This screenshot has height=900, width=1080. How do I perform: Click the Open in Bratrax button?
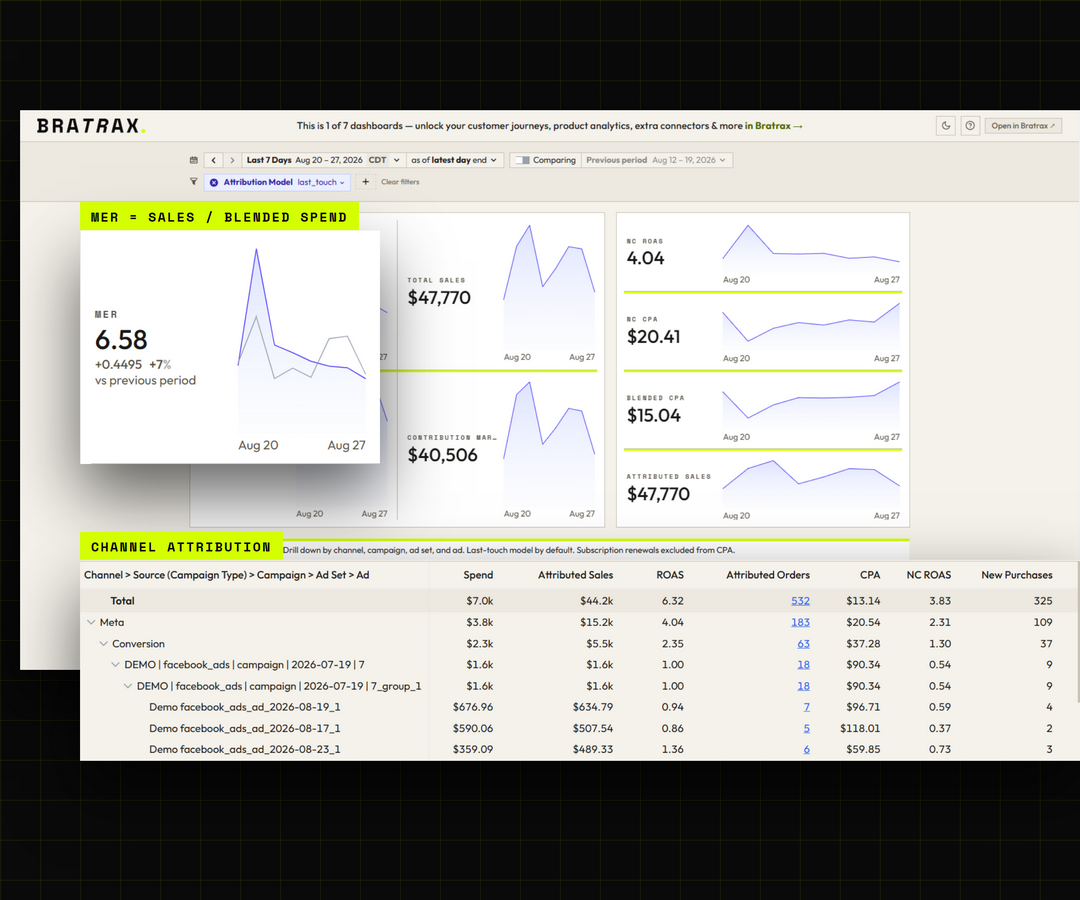coord(1023,126)
